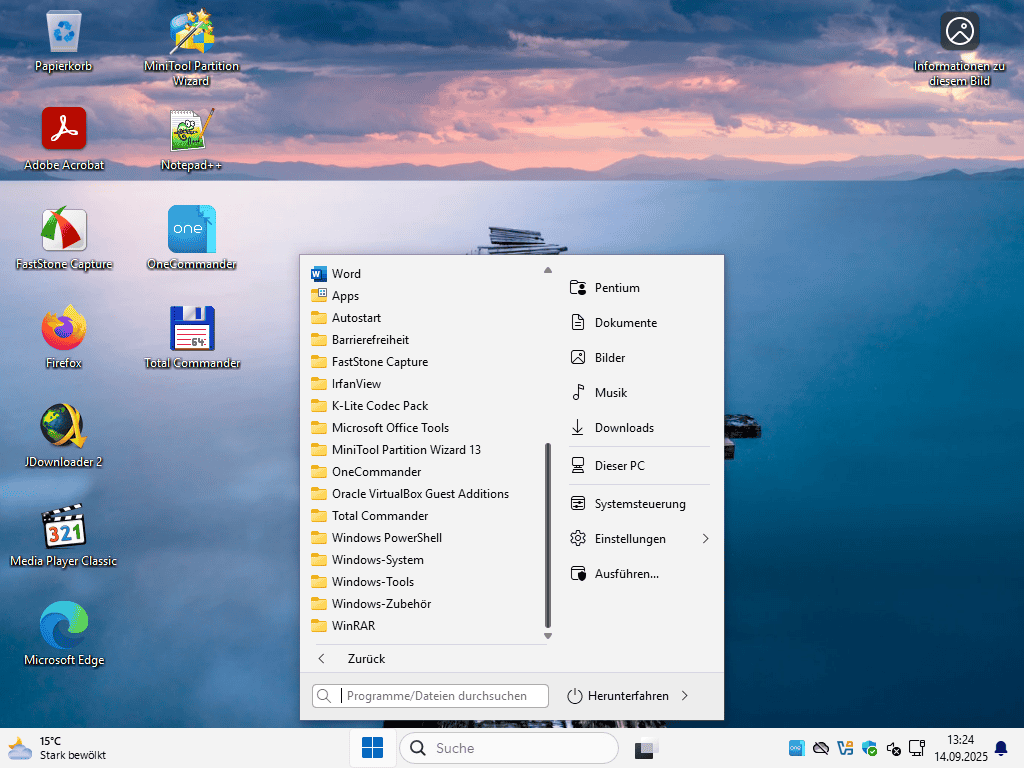Open Einstellungen submenu arrow
The image size is (1024, 768).
pos(705,539)
